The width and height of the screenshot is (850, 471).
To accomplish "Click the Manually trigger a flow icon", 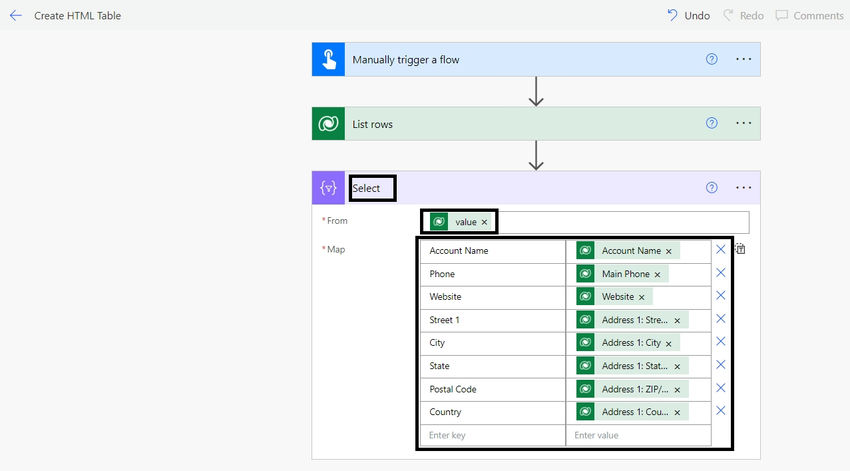I will point(328,59).
